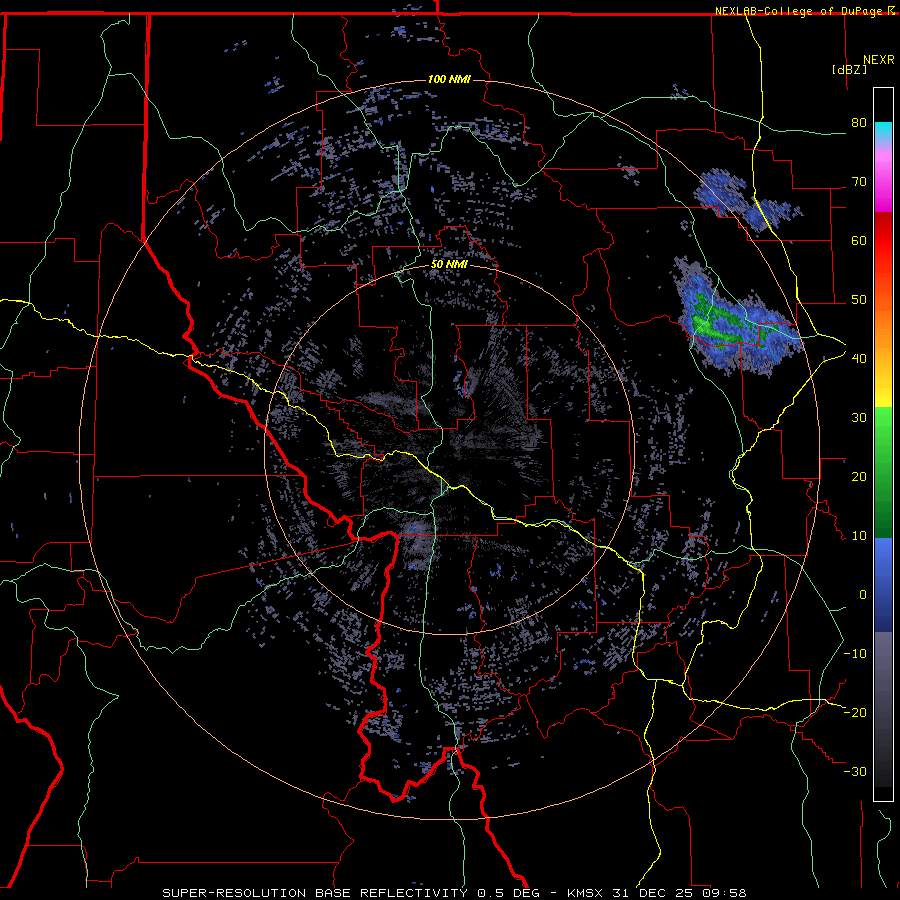Click the 100 NMI range ring label

pos(449,79)
